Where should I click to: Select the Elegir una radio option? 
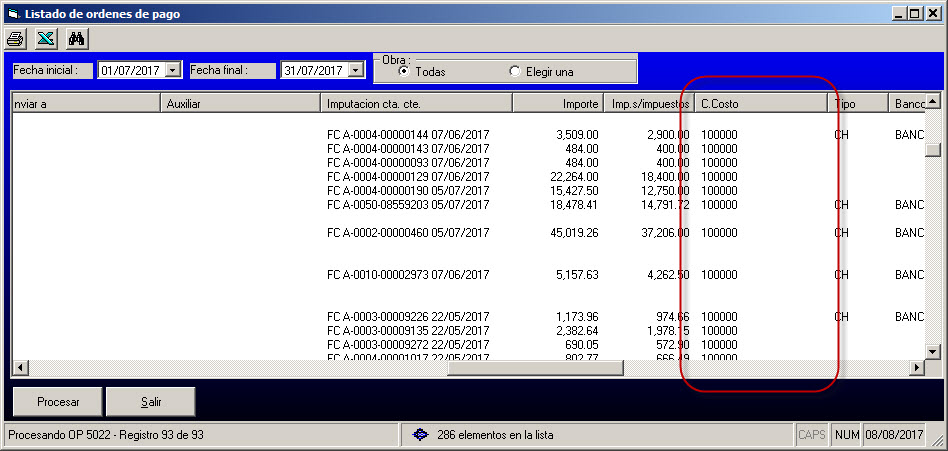[x=515, y=71]
